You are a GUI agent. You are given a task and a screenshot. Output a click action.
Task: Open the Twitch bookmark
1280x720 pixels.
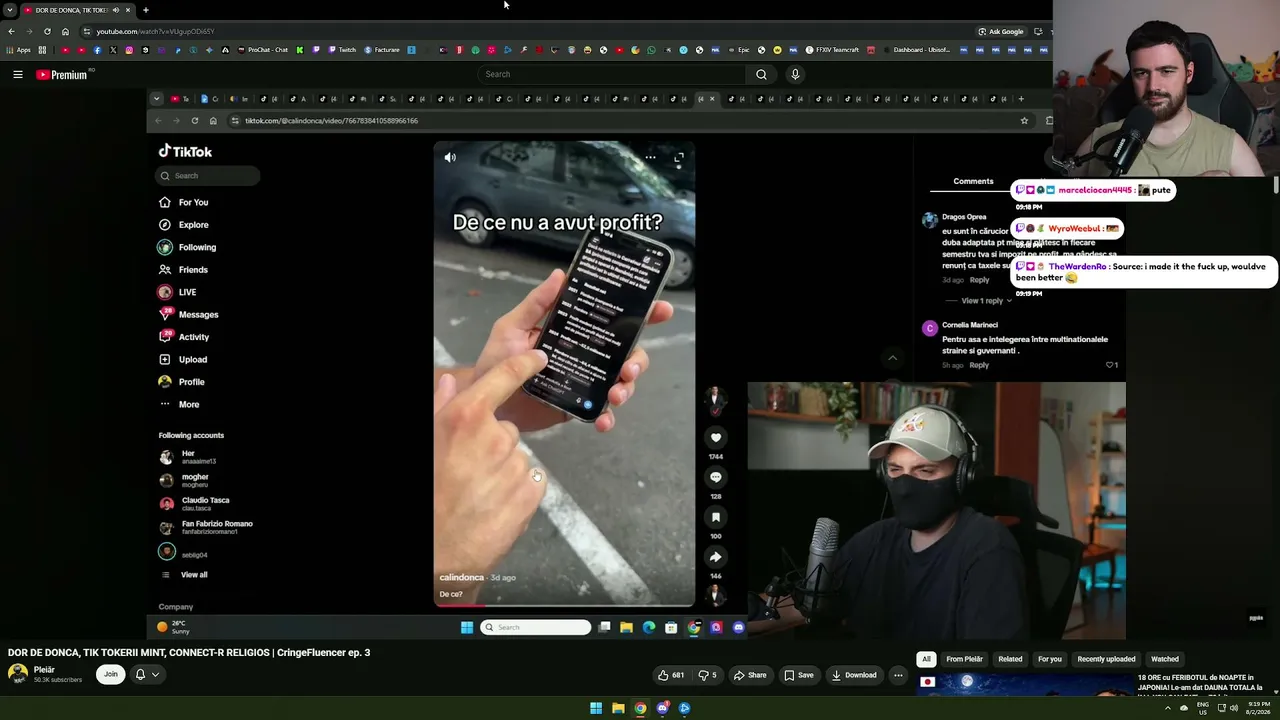[342, 50]
